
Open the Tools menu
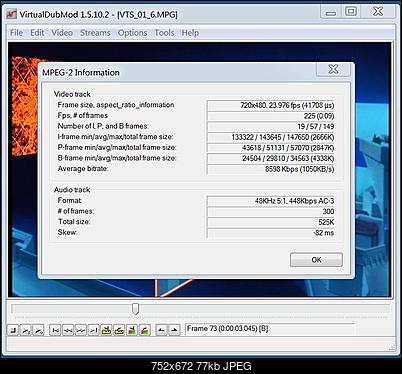pos(164,33)
